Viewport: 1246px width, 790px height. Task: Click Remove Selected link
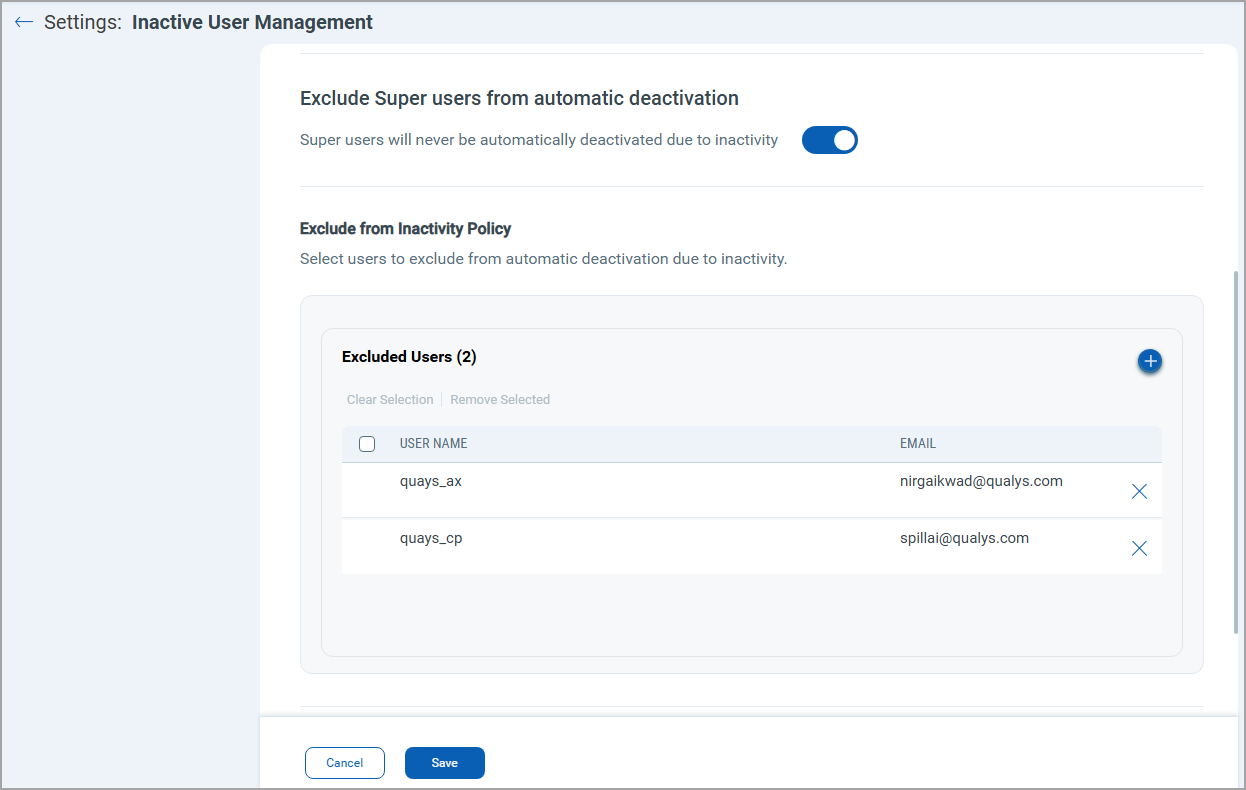500,400
